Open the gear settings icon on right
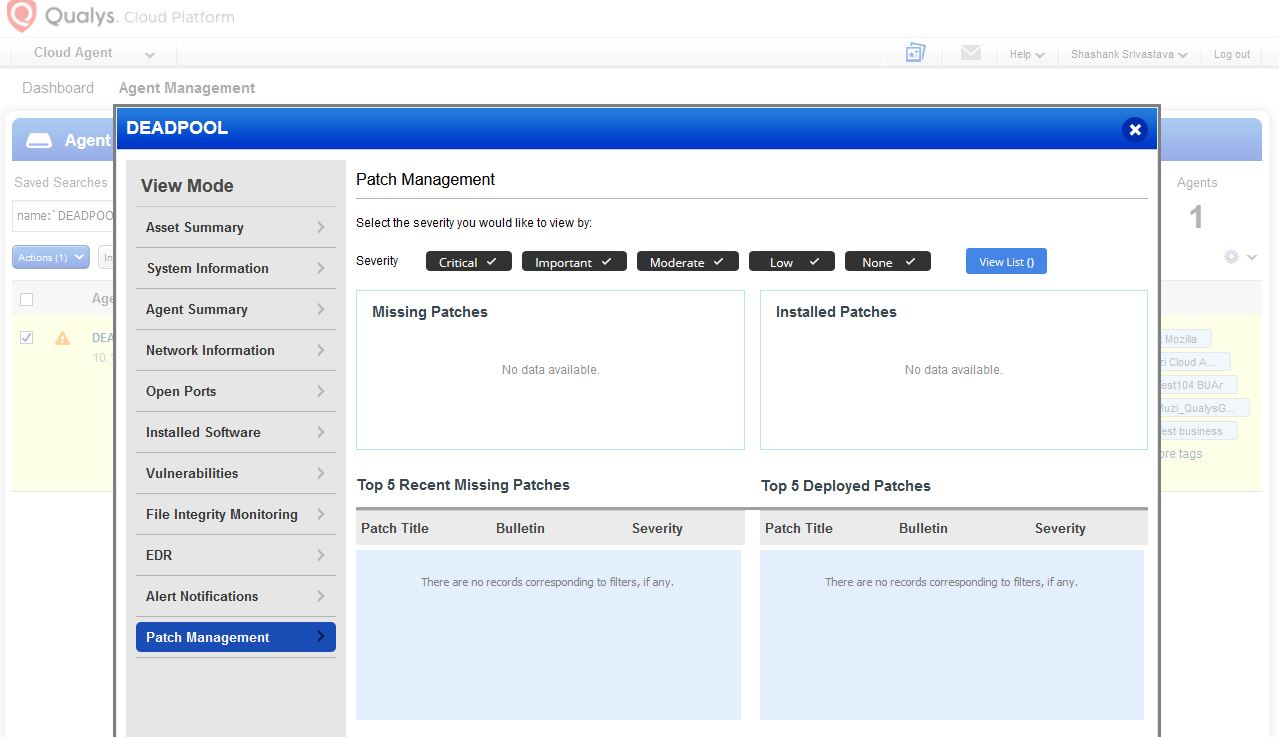 (1232, 257)
